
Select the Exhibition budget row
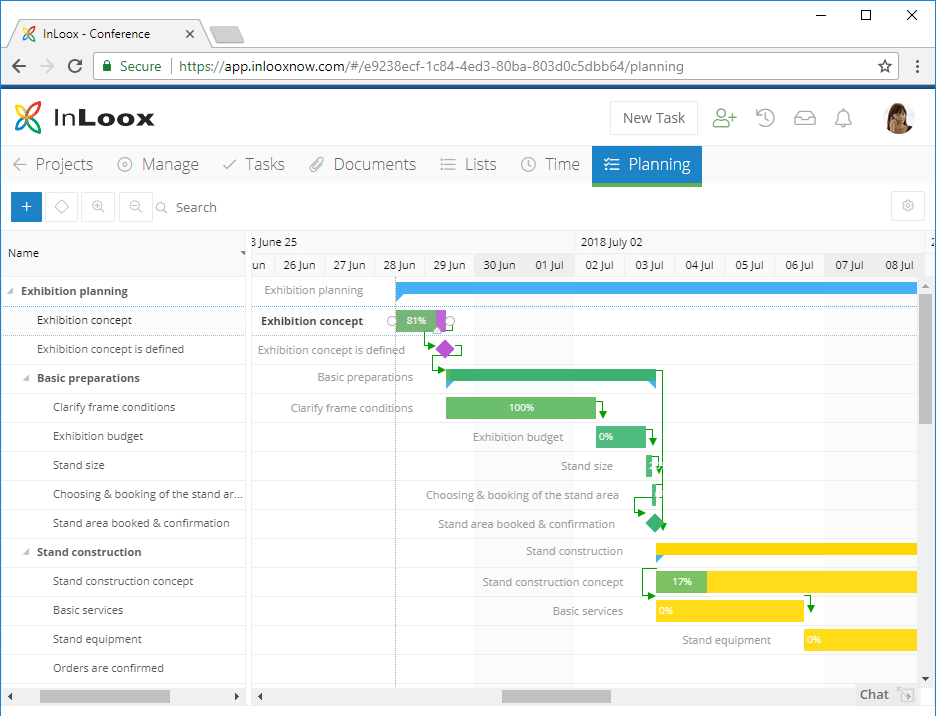coord(124,437)
